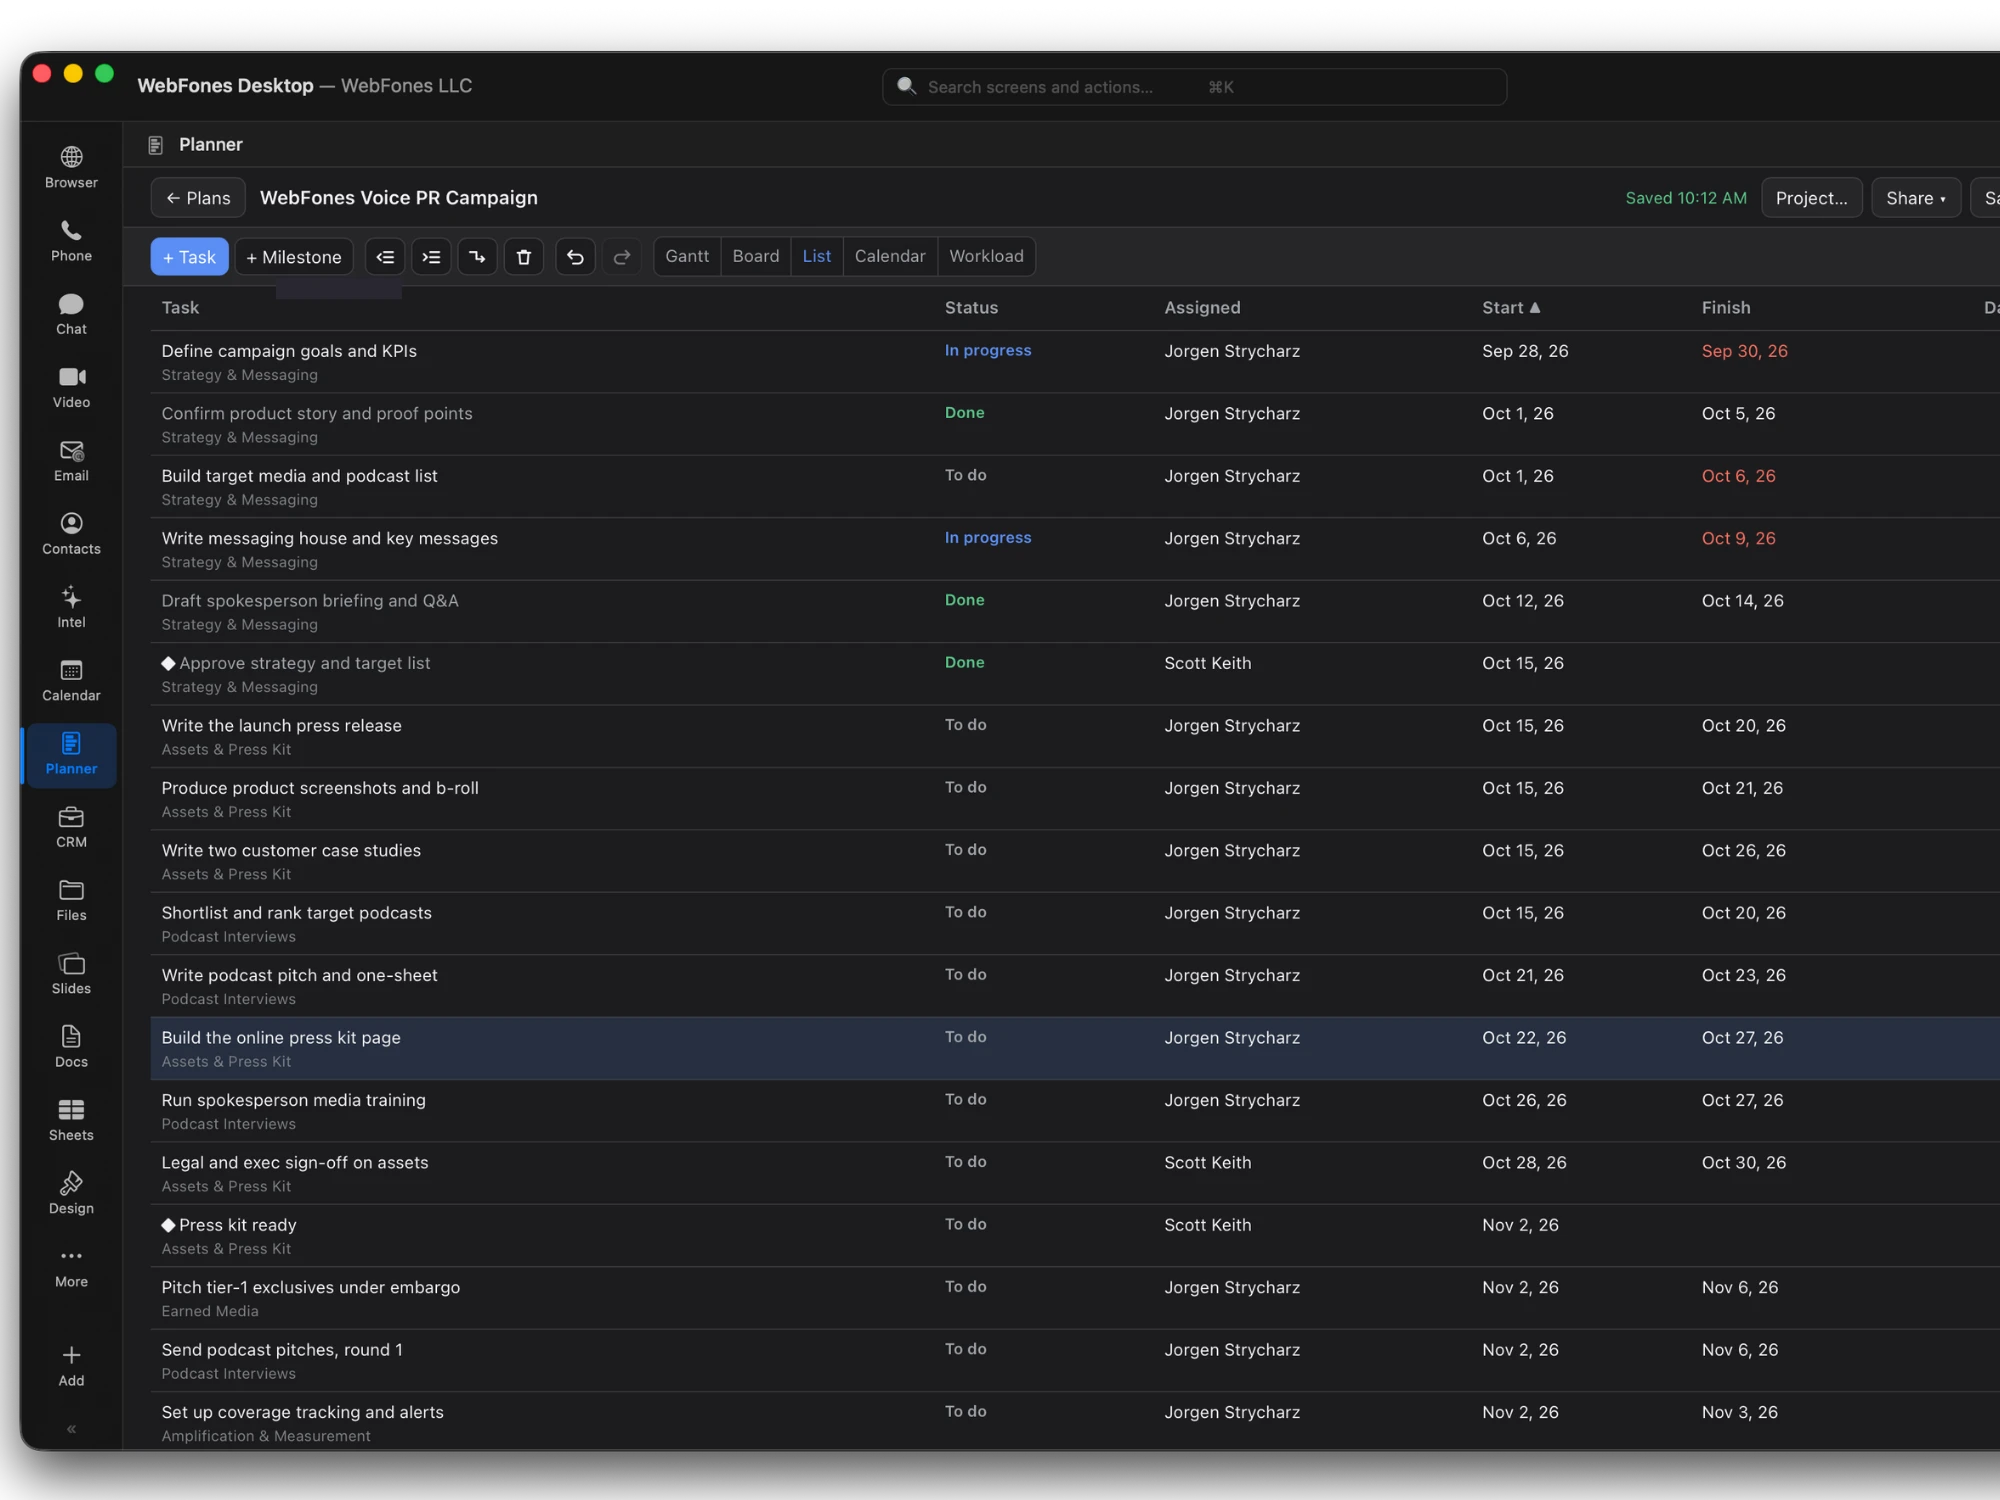Viewport: 2000px width, 1500px height.
Task: Collapse the sidebar with double chevron
Action: tap(71, 1429)
